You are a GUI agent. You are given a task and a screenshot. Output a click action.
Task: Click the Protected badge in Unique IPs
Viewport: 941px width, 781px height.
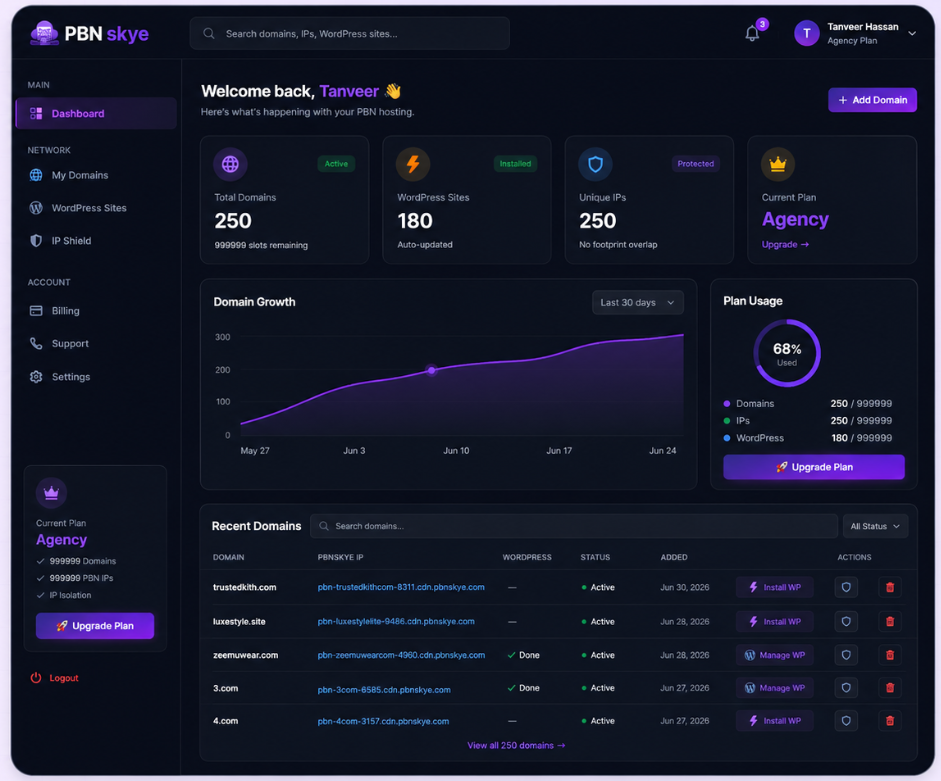[696, 164]
